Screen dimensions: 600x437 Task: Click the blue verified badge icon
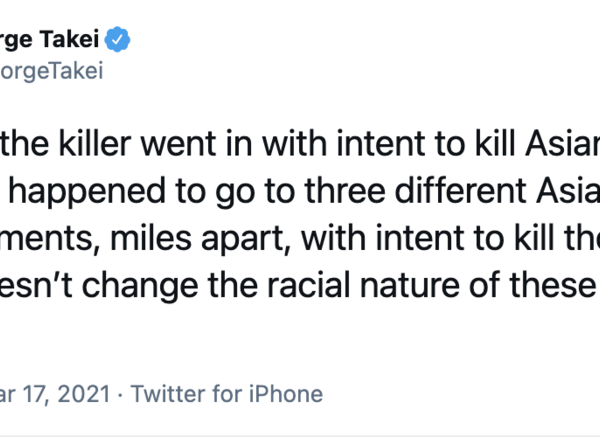(x=120, y=42)
